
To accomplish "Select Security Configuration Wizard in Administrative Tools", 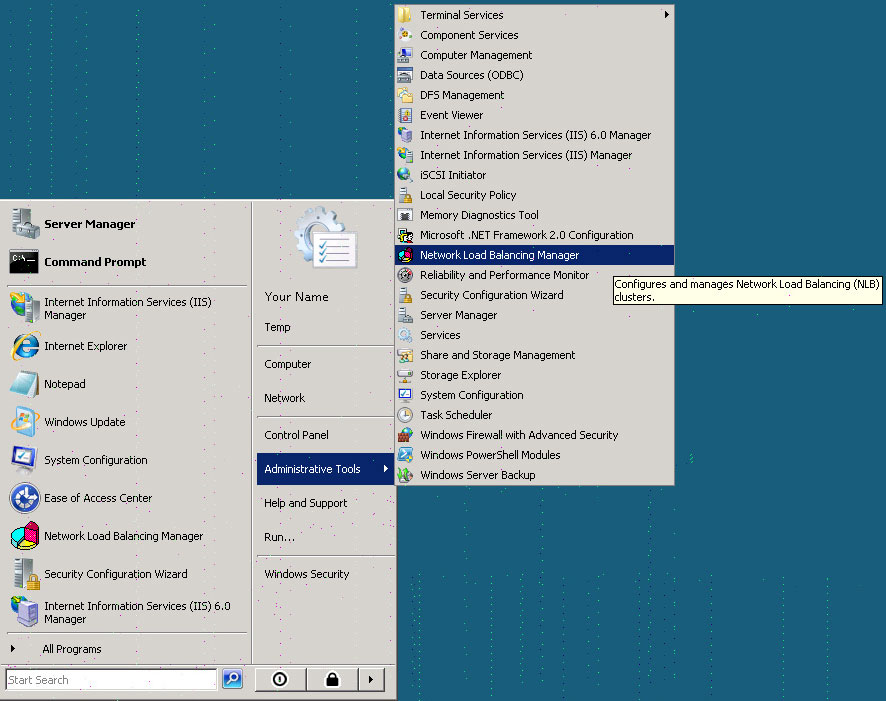I will 535,295.
